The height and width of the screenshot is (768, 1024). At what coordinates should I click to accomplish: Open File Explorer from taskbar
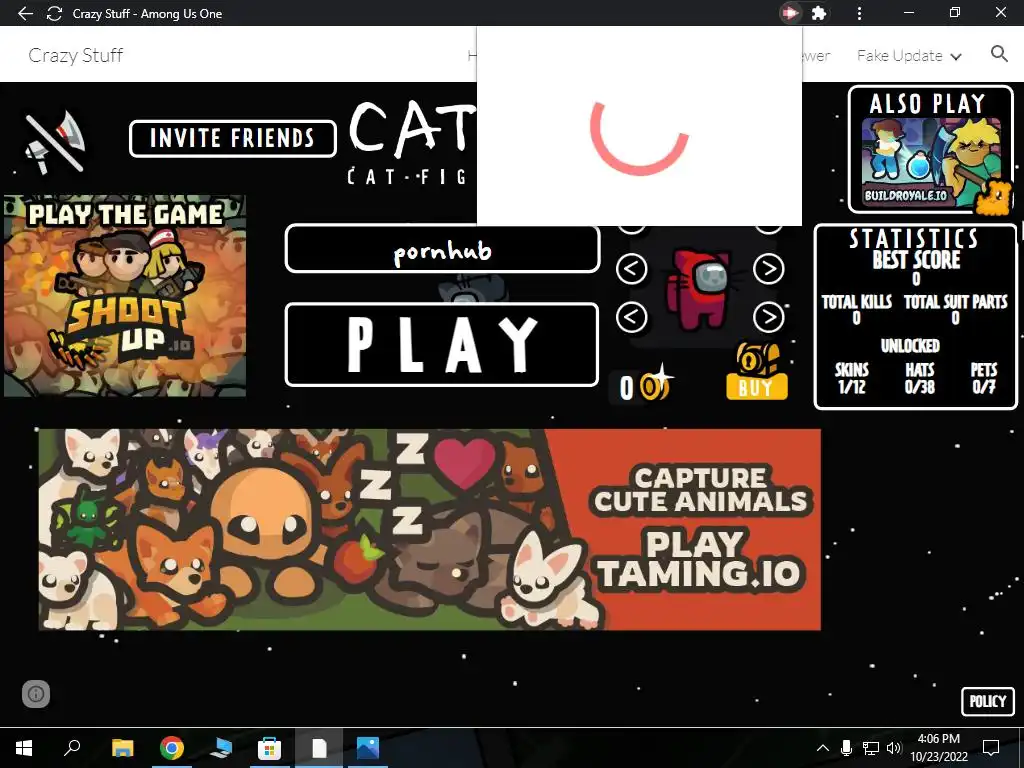[x=122, y=748]
